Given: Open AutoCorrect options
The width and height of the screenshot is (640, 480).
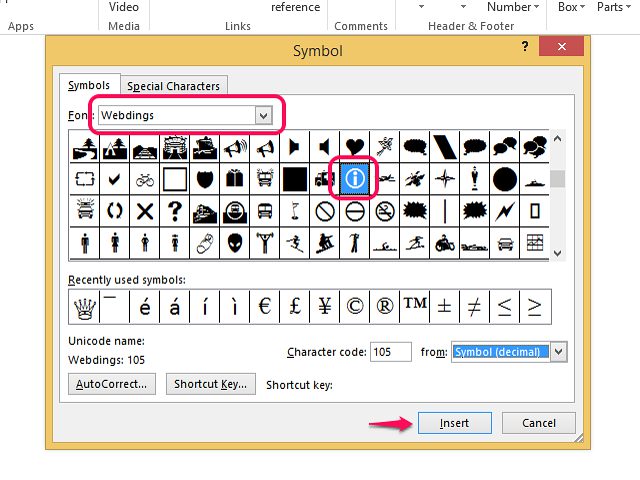Looking at the screenshot, I should coord(111,384).
